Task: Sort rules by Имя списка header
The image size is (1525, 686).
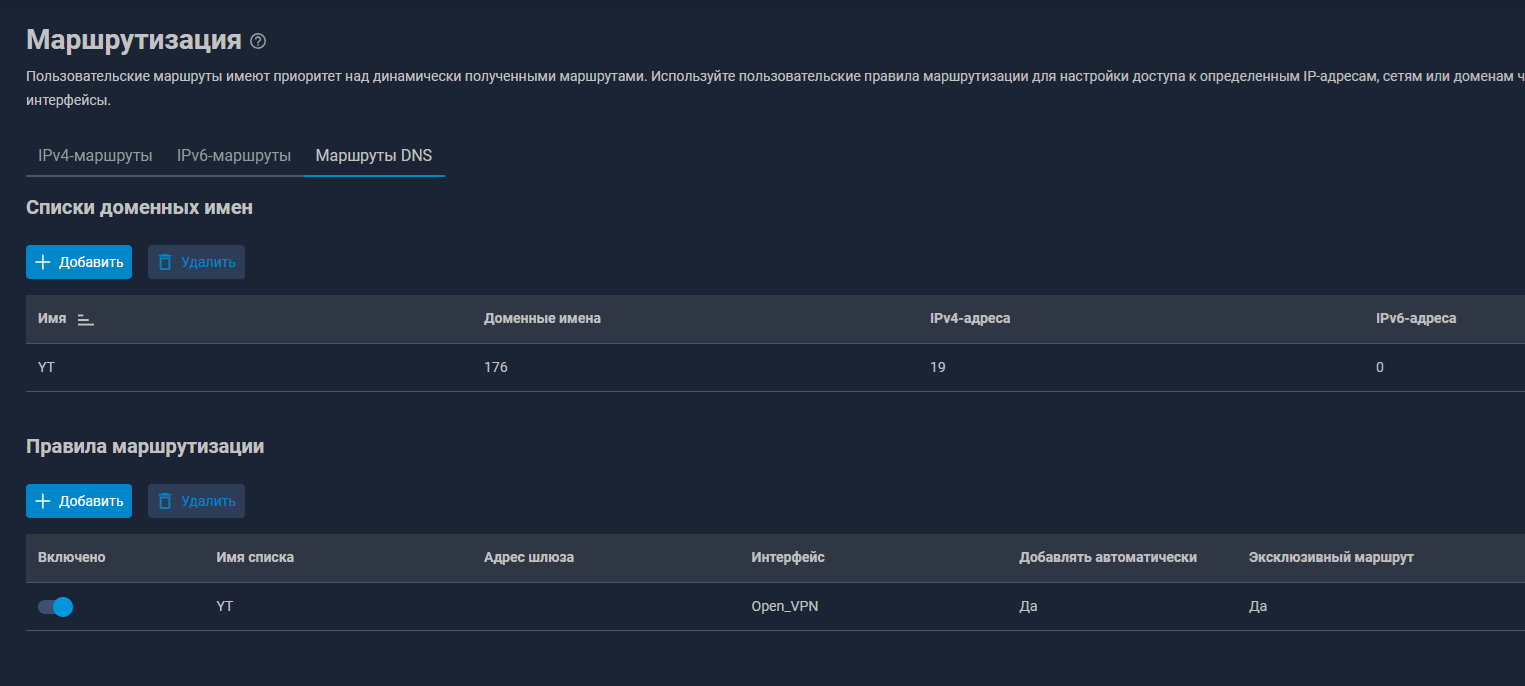Action: tap(255, 557)
